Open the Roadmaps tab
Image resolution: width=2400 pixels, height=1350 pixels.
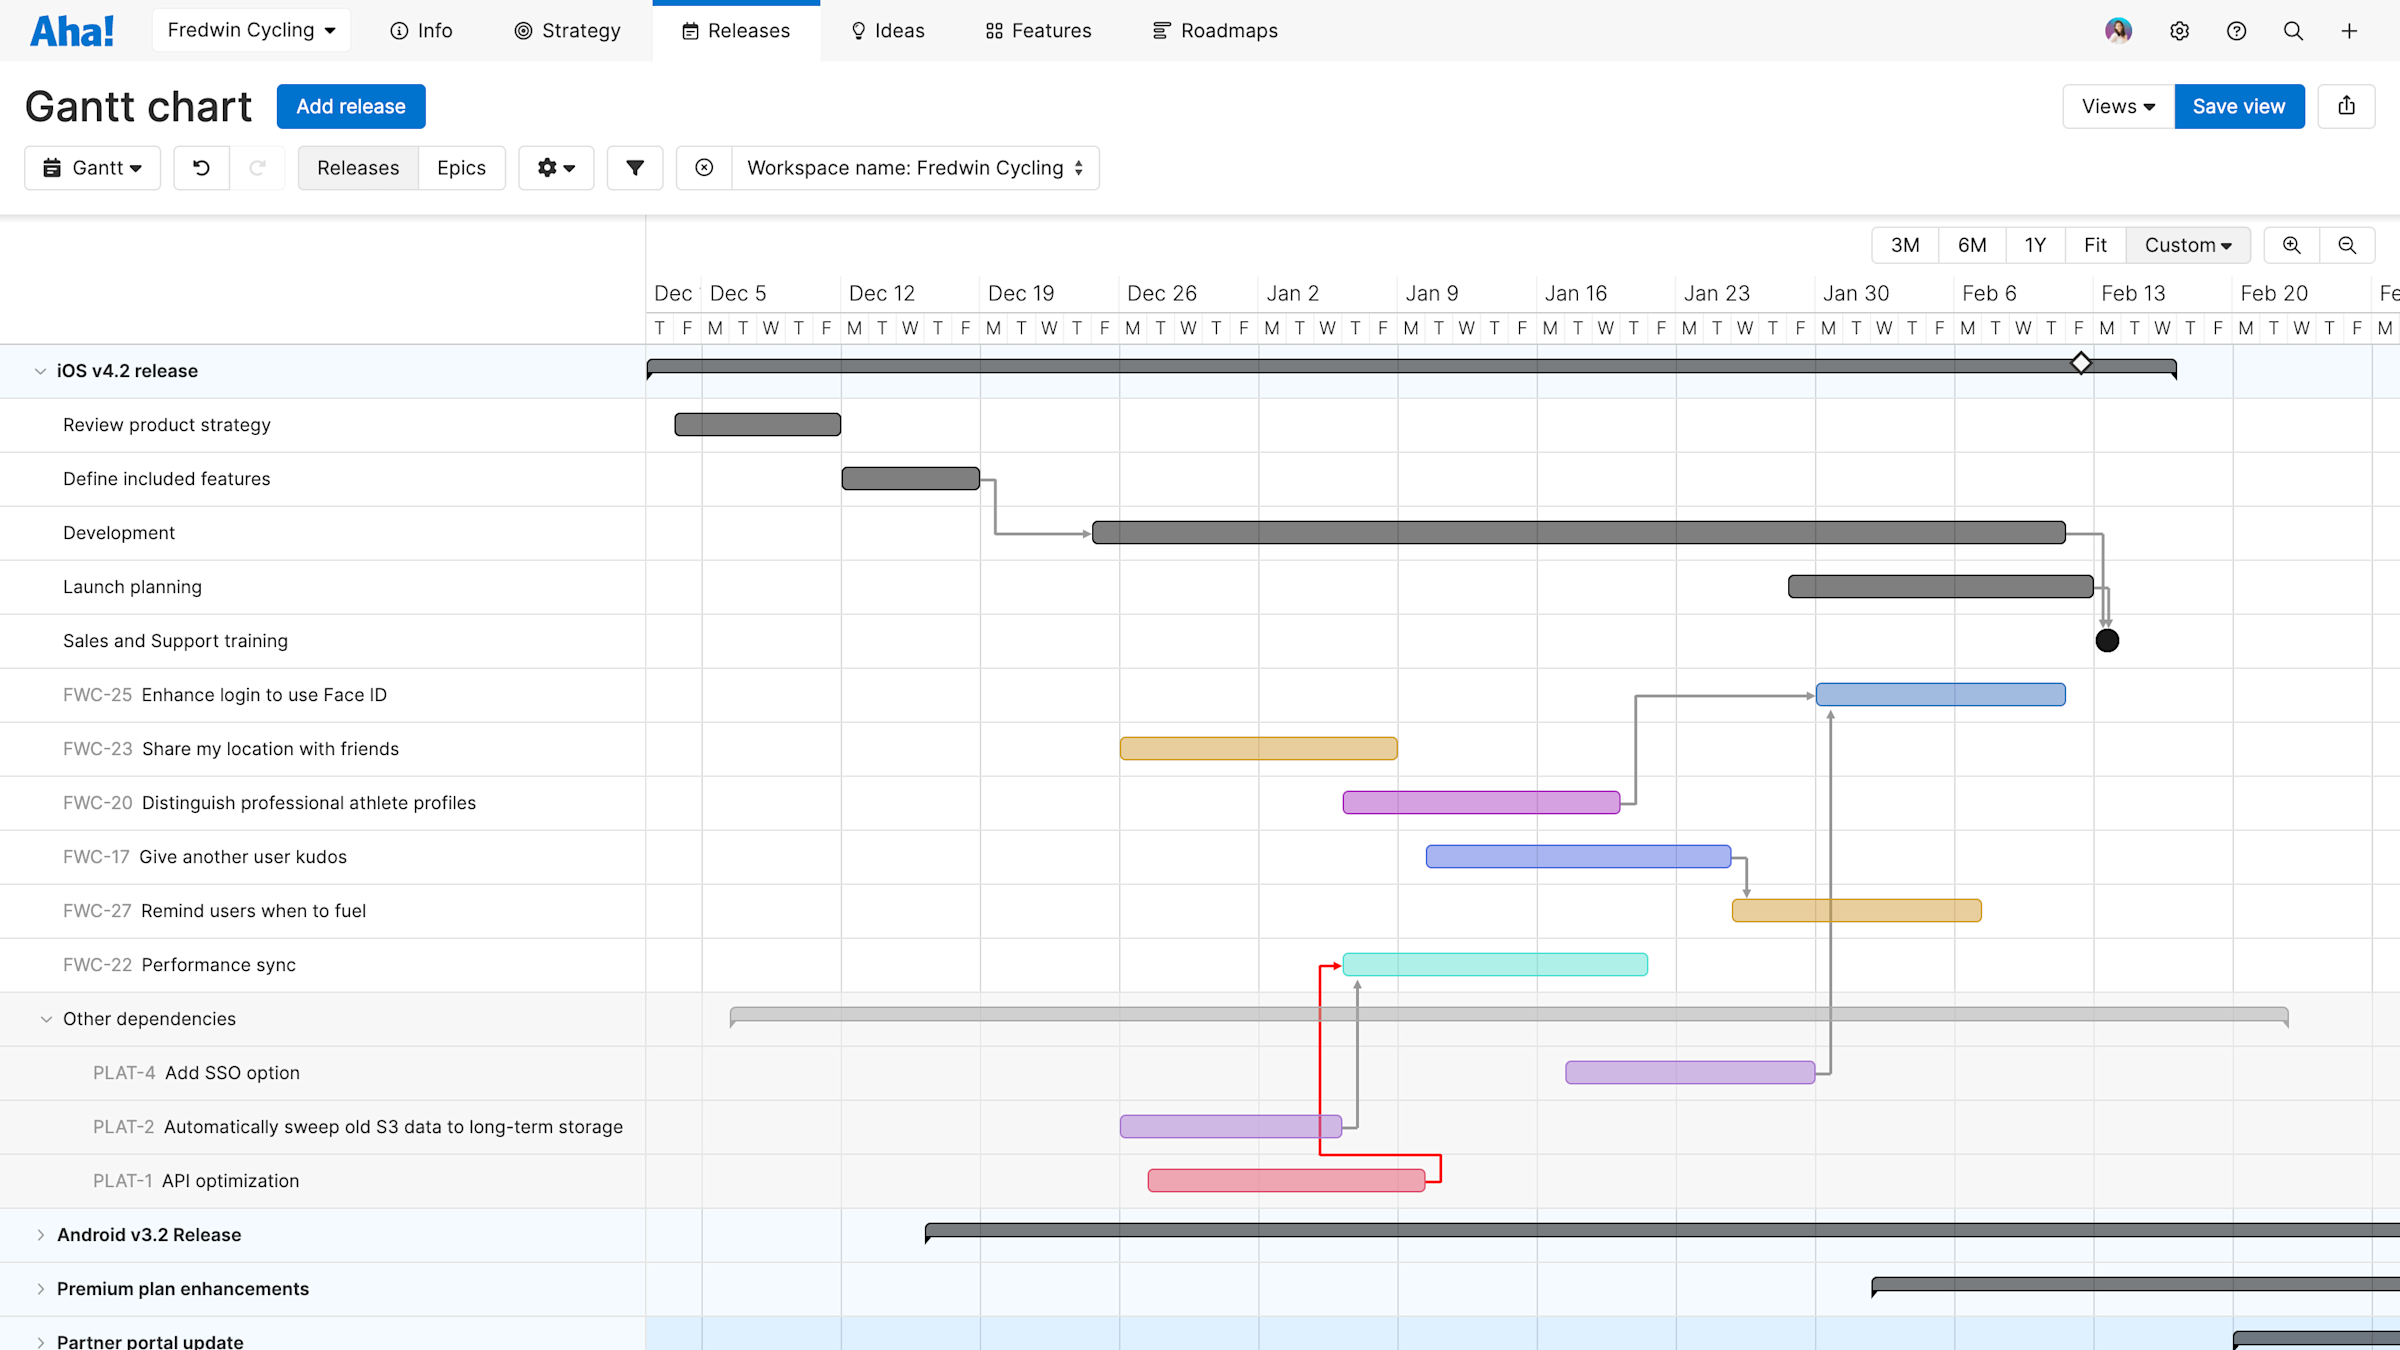[x=1215, y=30]
